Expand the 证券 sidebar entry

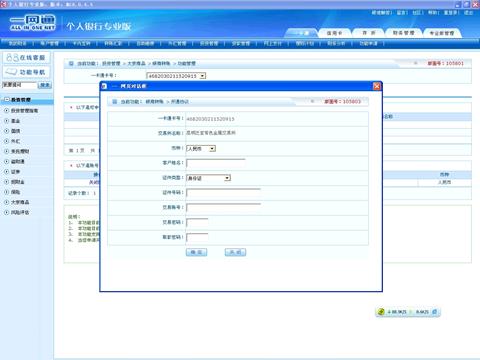point(12,172)
